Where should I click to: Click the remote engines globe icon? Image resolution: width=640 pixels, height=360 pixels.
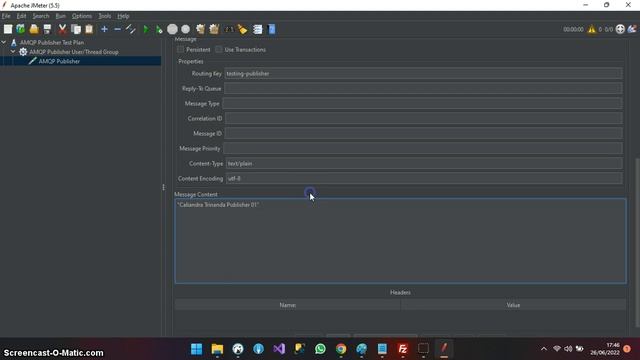(x=620, y=29)
